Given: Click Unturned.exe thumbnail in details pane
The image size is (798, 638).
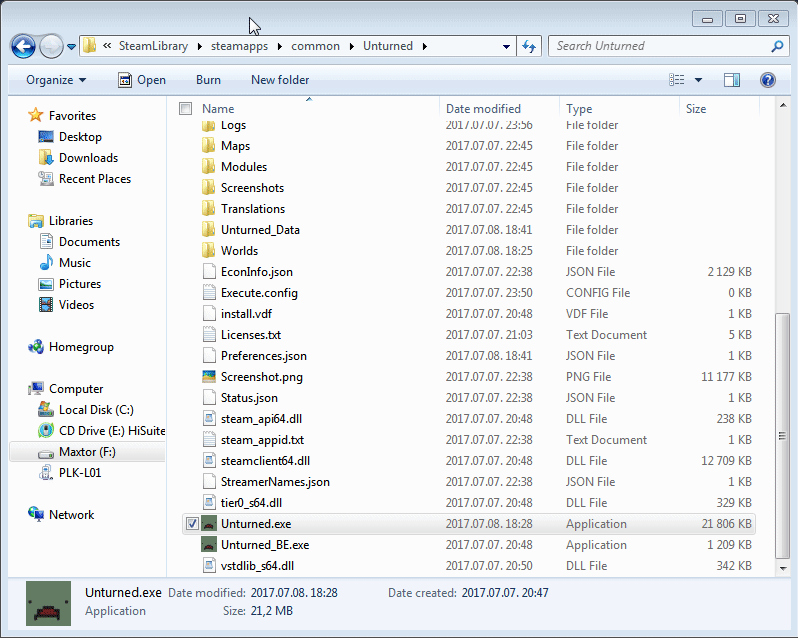Looking at the screenshot, I should 48,603.
